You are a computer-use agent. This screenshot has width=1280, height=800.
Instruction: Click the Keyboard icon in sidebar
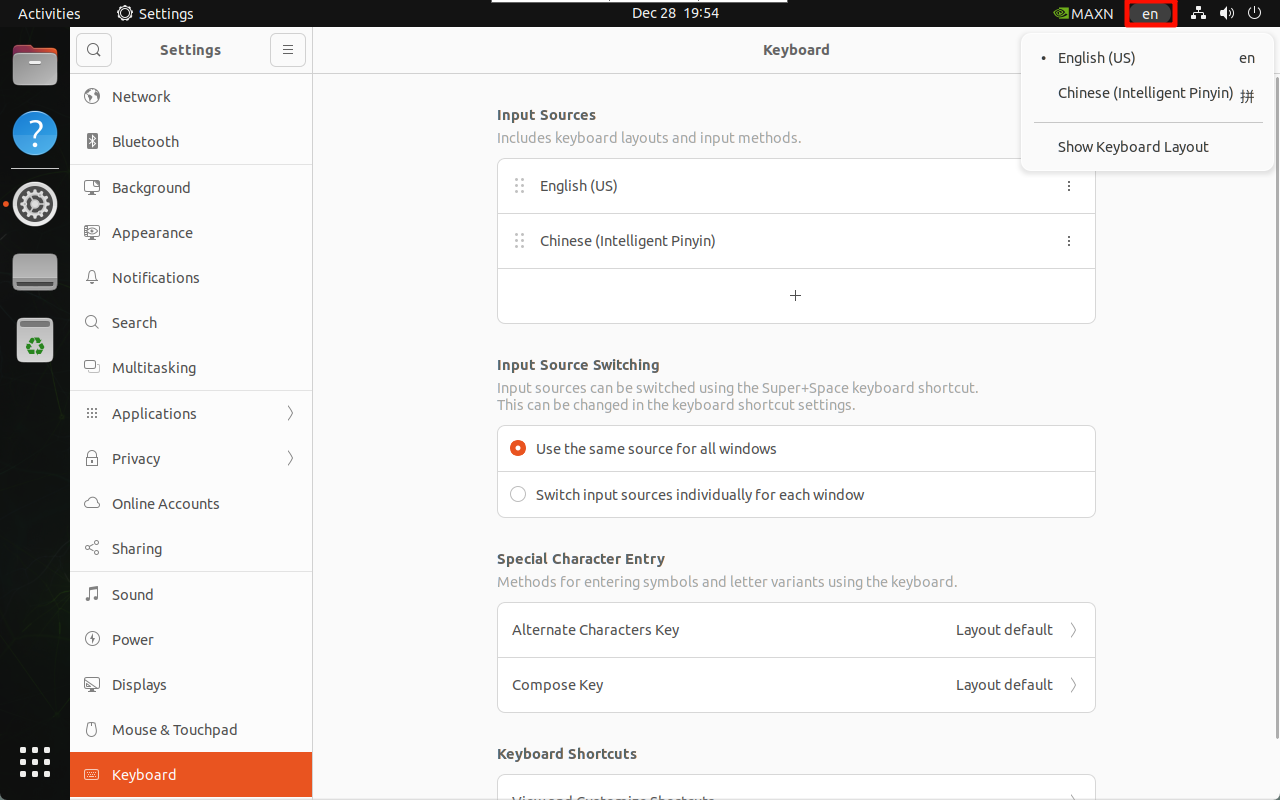tap(92, 774)
